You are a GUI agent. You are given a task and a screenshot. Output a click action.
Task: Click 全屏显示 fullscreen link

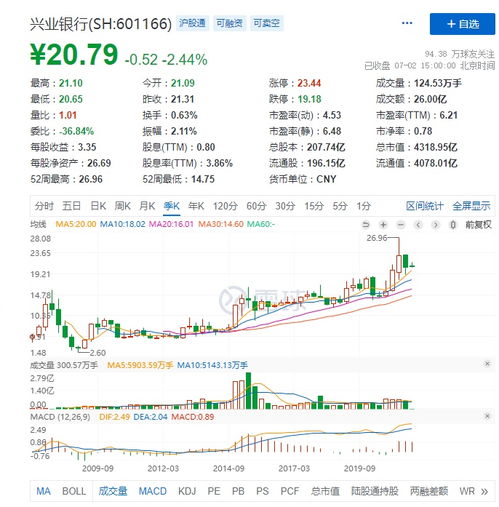pos(471,206)
